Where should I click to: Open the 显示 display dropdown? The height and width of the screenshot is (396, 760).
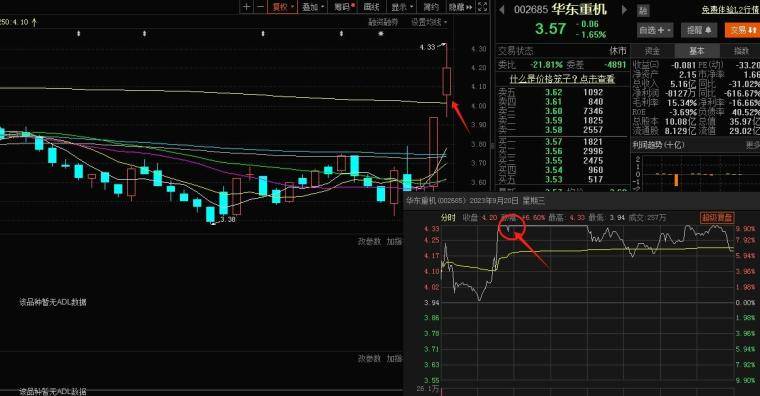pos(402,7)
